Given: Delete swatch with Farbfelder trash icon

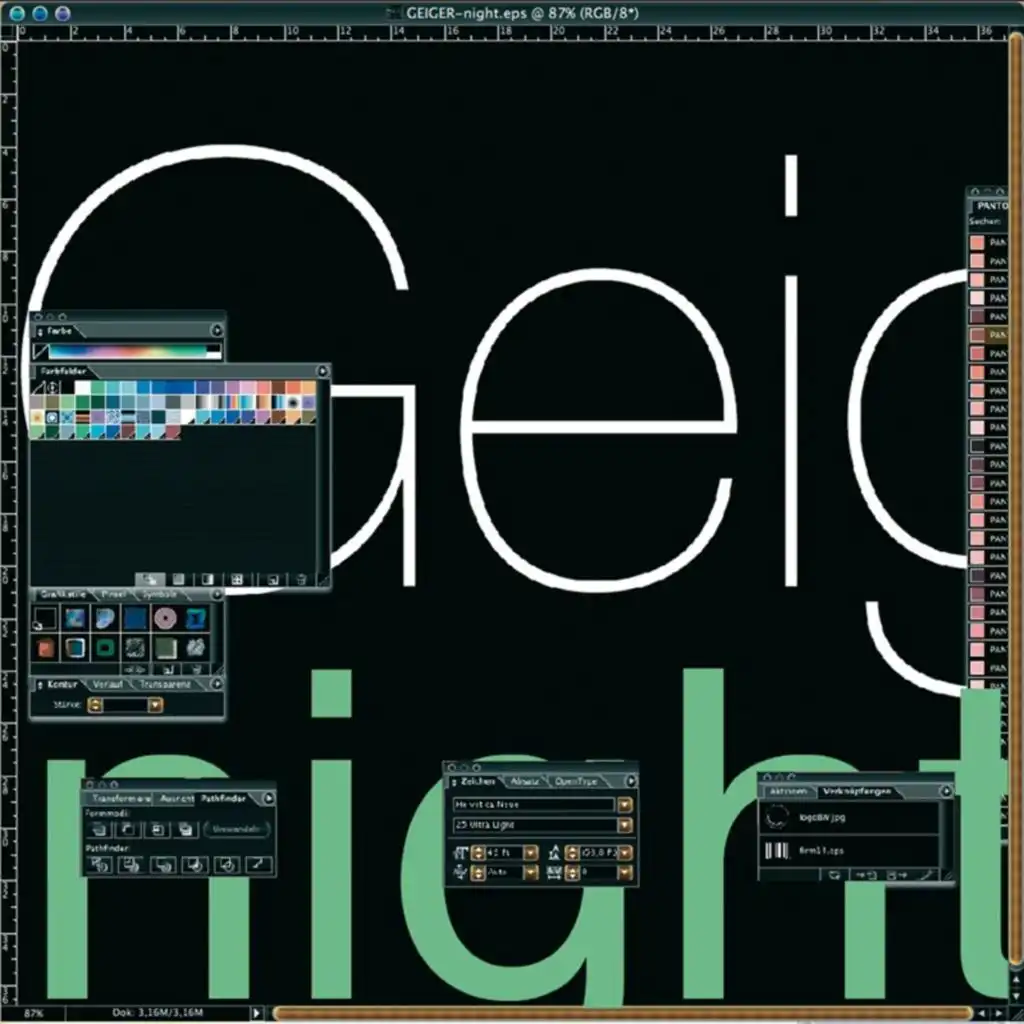Looking at the screenshot, I should 301,579.
